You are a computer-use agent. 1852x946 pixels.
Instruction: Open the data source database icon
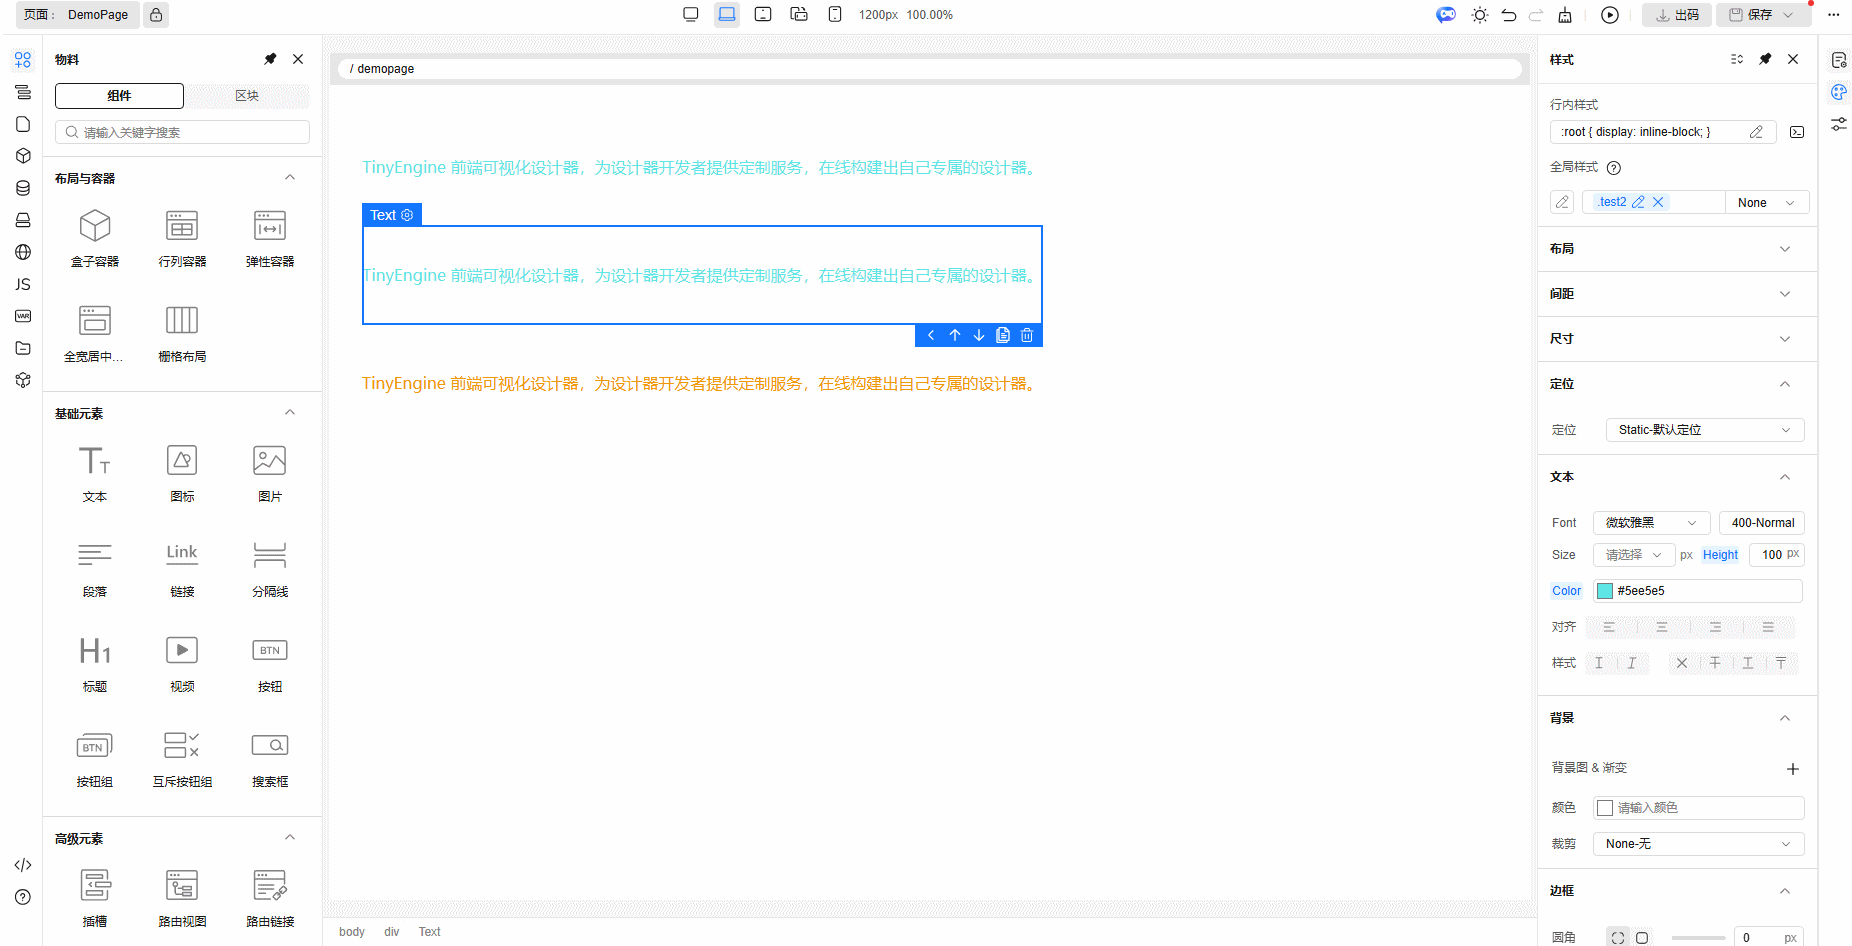[x=23, y=188]
